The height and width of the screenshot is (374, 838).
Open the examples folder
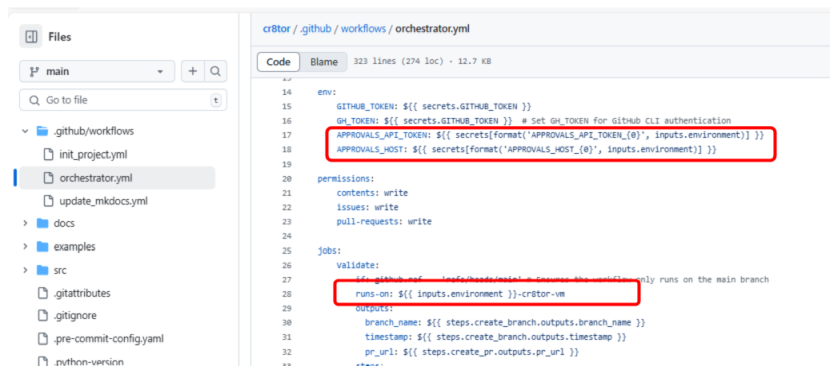(x=74, y=247)
